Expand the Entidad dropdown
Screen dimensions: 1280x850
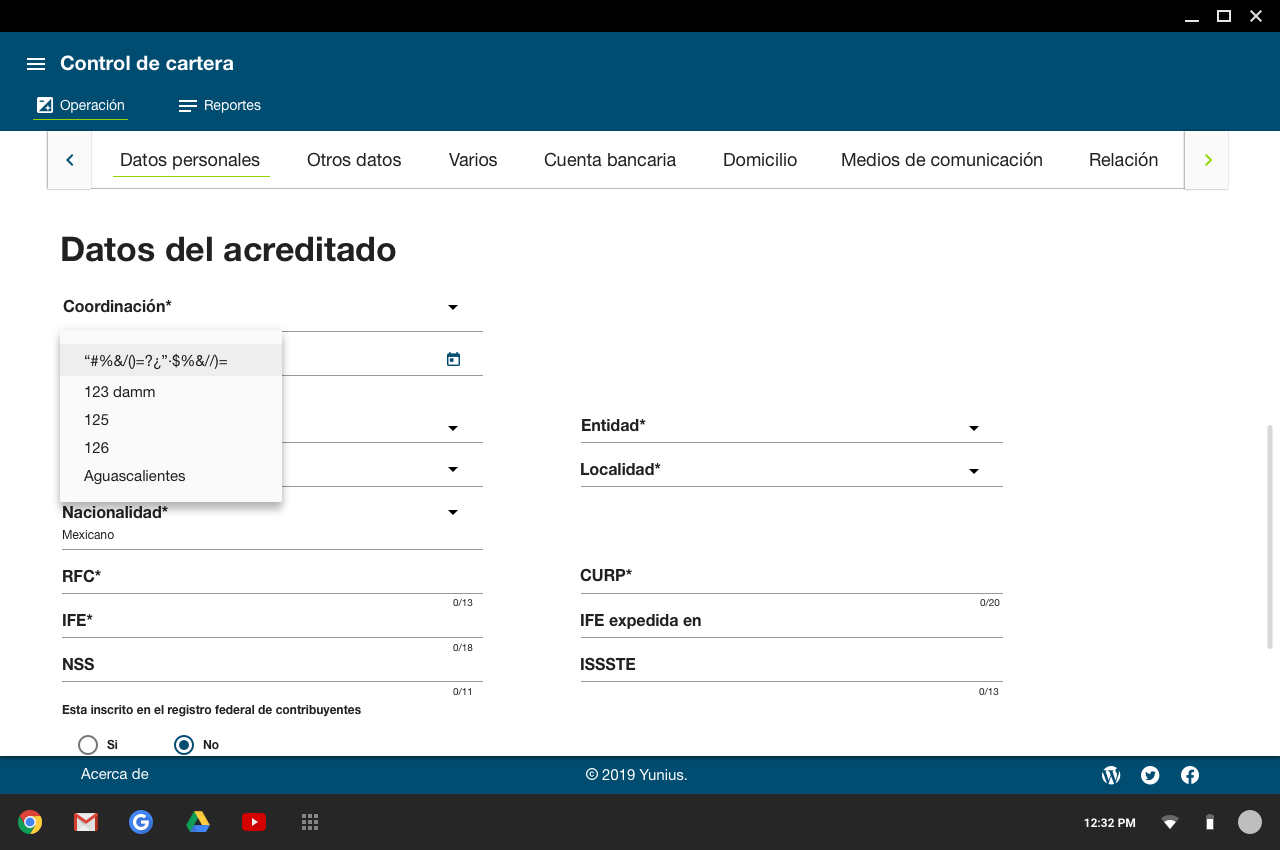pyautogui.click(x=973, y=428)
